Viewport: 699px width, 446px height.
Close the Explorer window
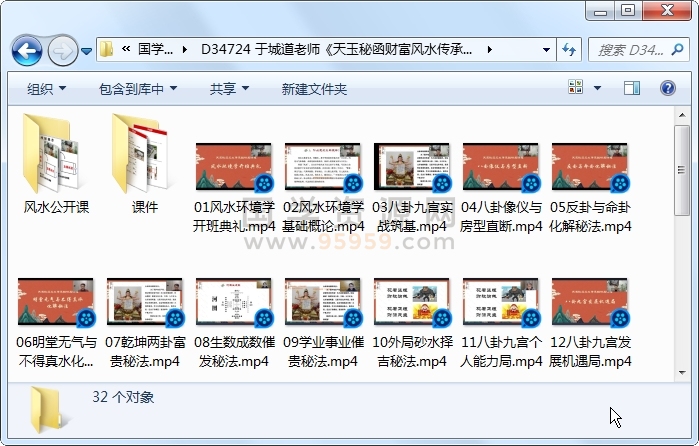pyautogui.click(x=667, y=11)
